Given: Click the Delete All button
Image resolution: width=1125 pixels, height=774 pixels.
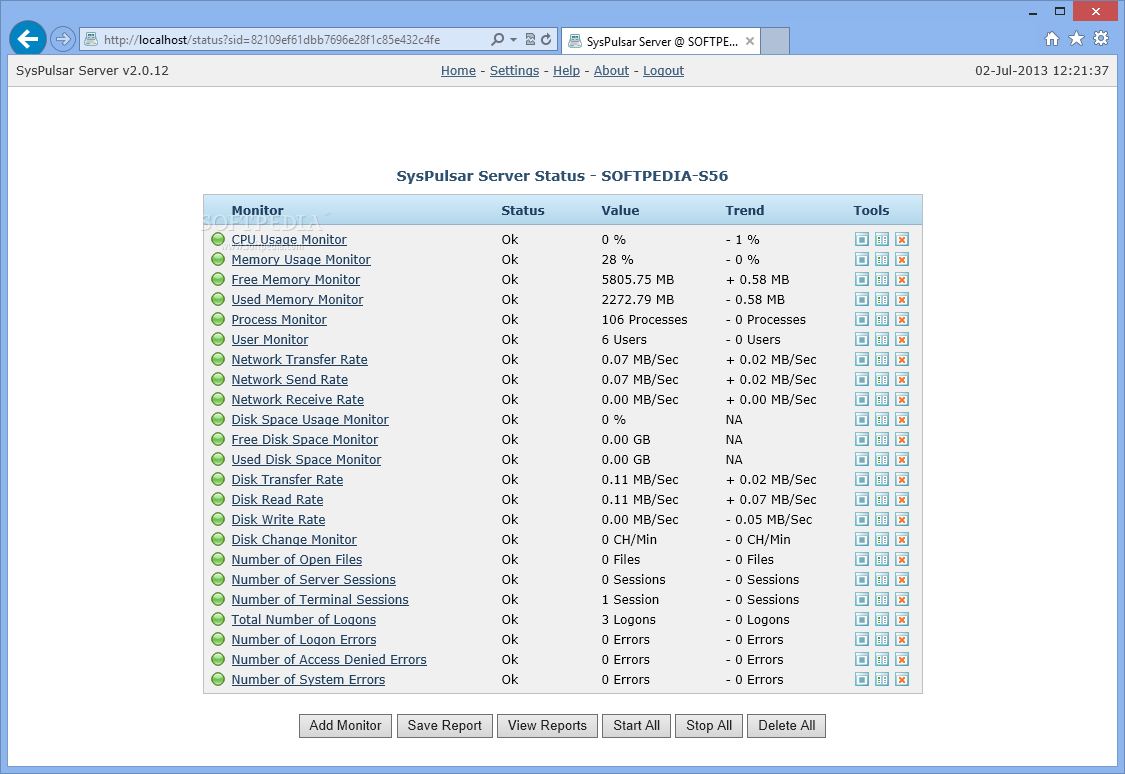Looking at the screenshot, I should pyautogui.click(x=786, y=725).
